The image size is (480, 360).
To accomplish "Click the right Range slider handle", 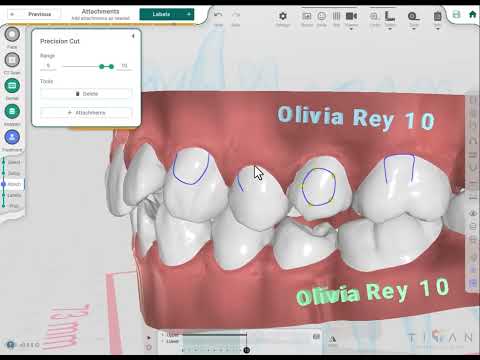I will tap(111, 67).
